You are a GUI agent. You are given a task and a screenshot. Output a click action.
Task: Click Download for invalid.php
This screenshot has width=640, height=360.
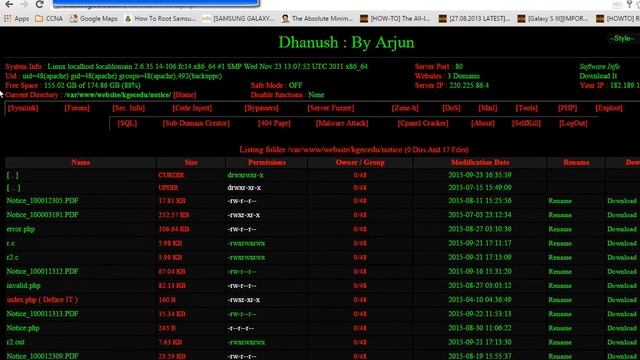click(622, 286)
